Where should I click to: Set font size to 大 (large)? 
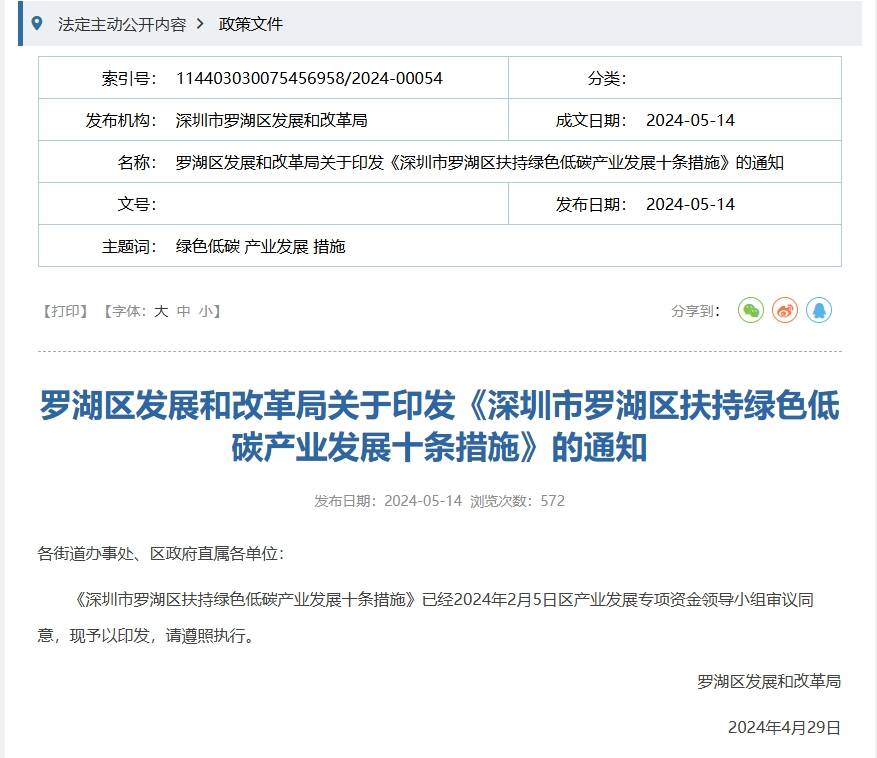161,311
